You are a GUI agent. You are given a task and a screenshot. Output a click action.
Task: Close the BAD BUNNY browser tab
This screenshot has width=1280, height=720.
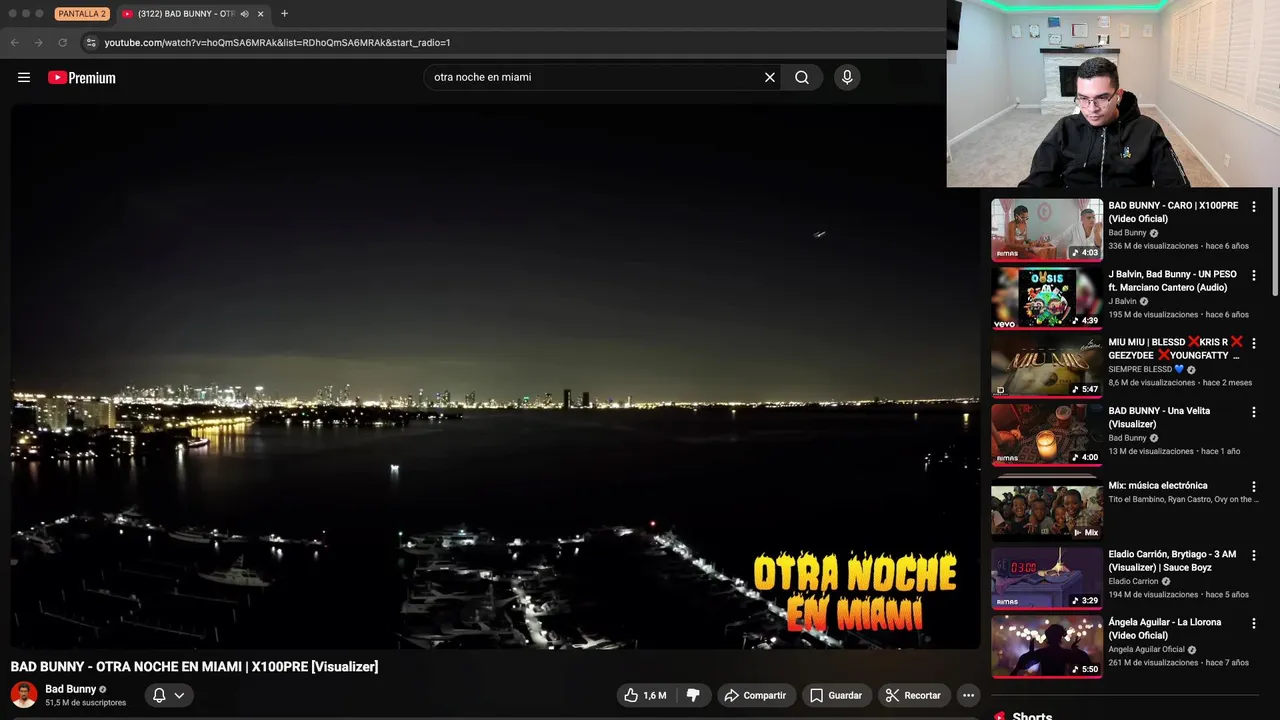[x=261, y=14]
